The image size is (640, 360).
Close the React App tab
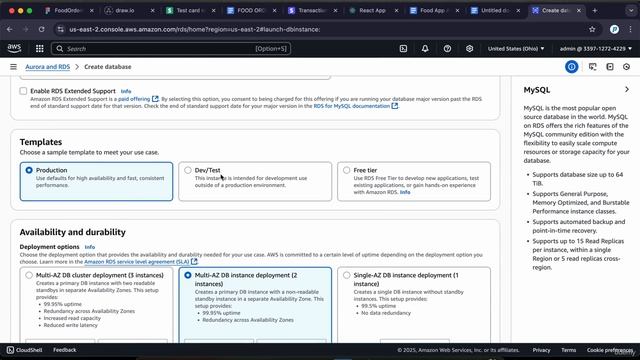pyautogui.click(x=396, y=11)
